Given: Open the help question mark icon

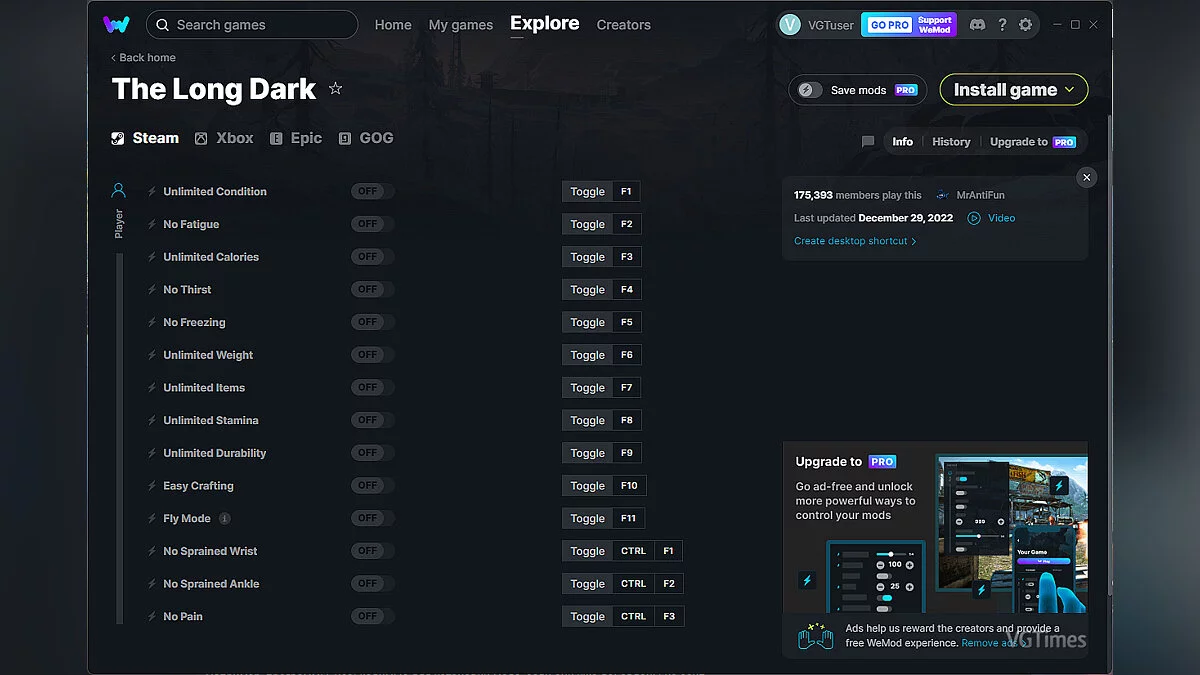Looking at the screenshot, I should 1002,24.
